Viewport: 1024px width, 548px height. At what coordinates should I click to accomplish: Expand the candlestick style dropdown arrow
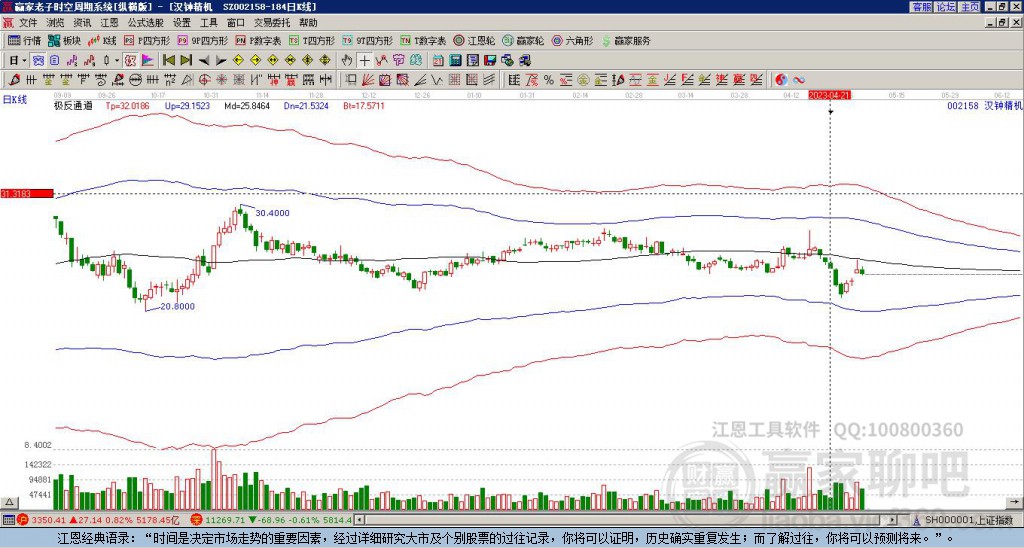point(117,60)
